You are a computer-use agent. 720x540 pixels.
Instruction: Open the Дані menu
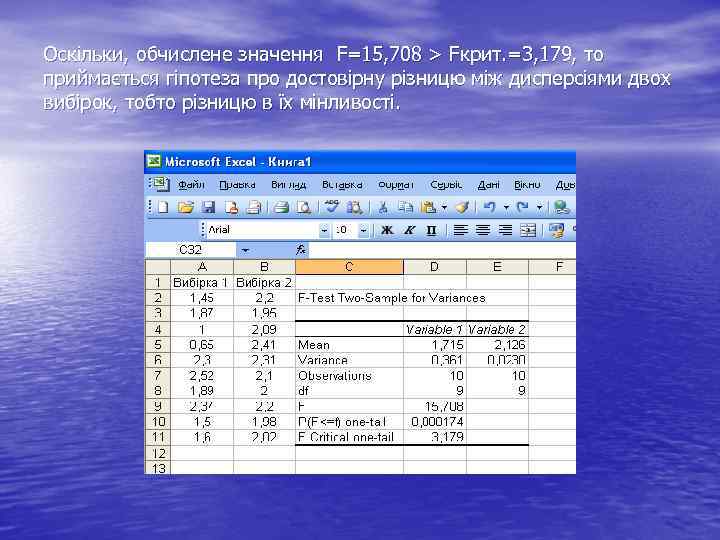pos(488,185)
